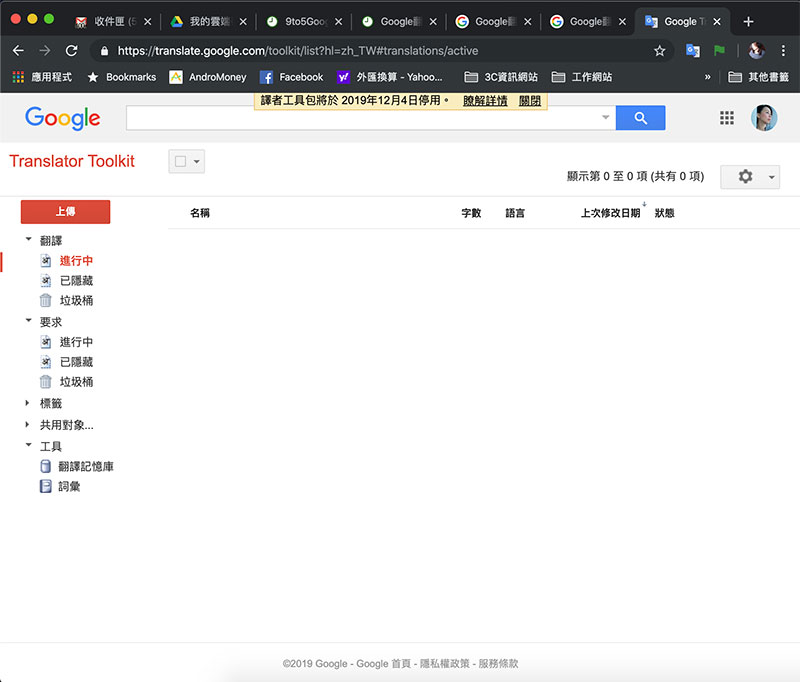Select 已隱藏 under the 要求 section
The height and width of the screenshot is (682, 800).
click(x=76, y=362)
